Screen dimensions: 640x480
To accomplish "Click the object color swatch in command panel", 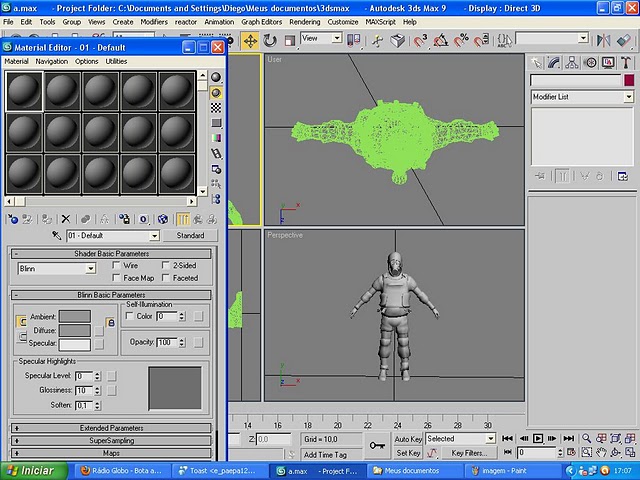I will tap(629, 80).
